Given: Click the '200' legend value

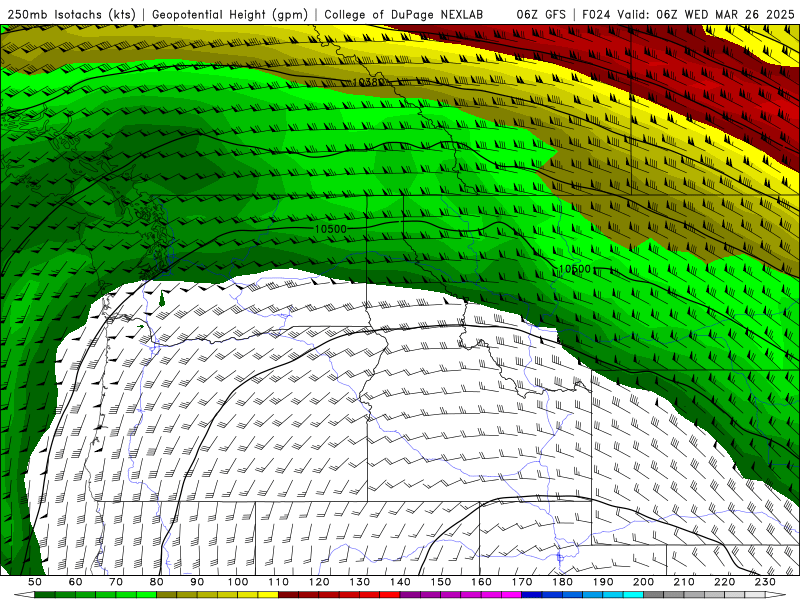Looking at the screenshot, I should pyautogui.click(x=644, y=582).
